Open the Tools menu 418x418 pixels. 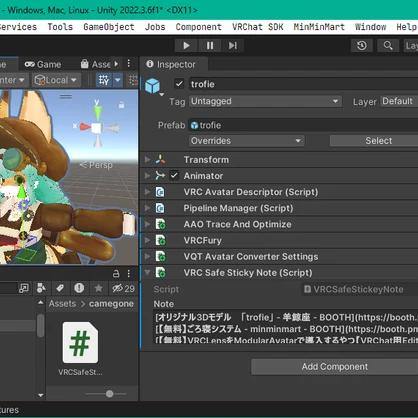[60, 27]
